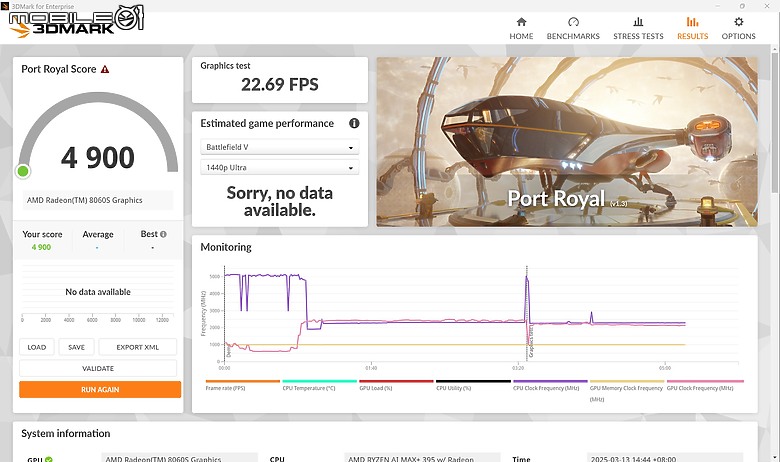This screenshot has height=462, width=780.
Task: Click the 2025-03-13 time field
Action: (x=665, y=458)
